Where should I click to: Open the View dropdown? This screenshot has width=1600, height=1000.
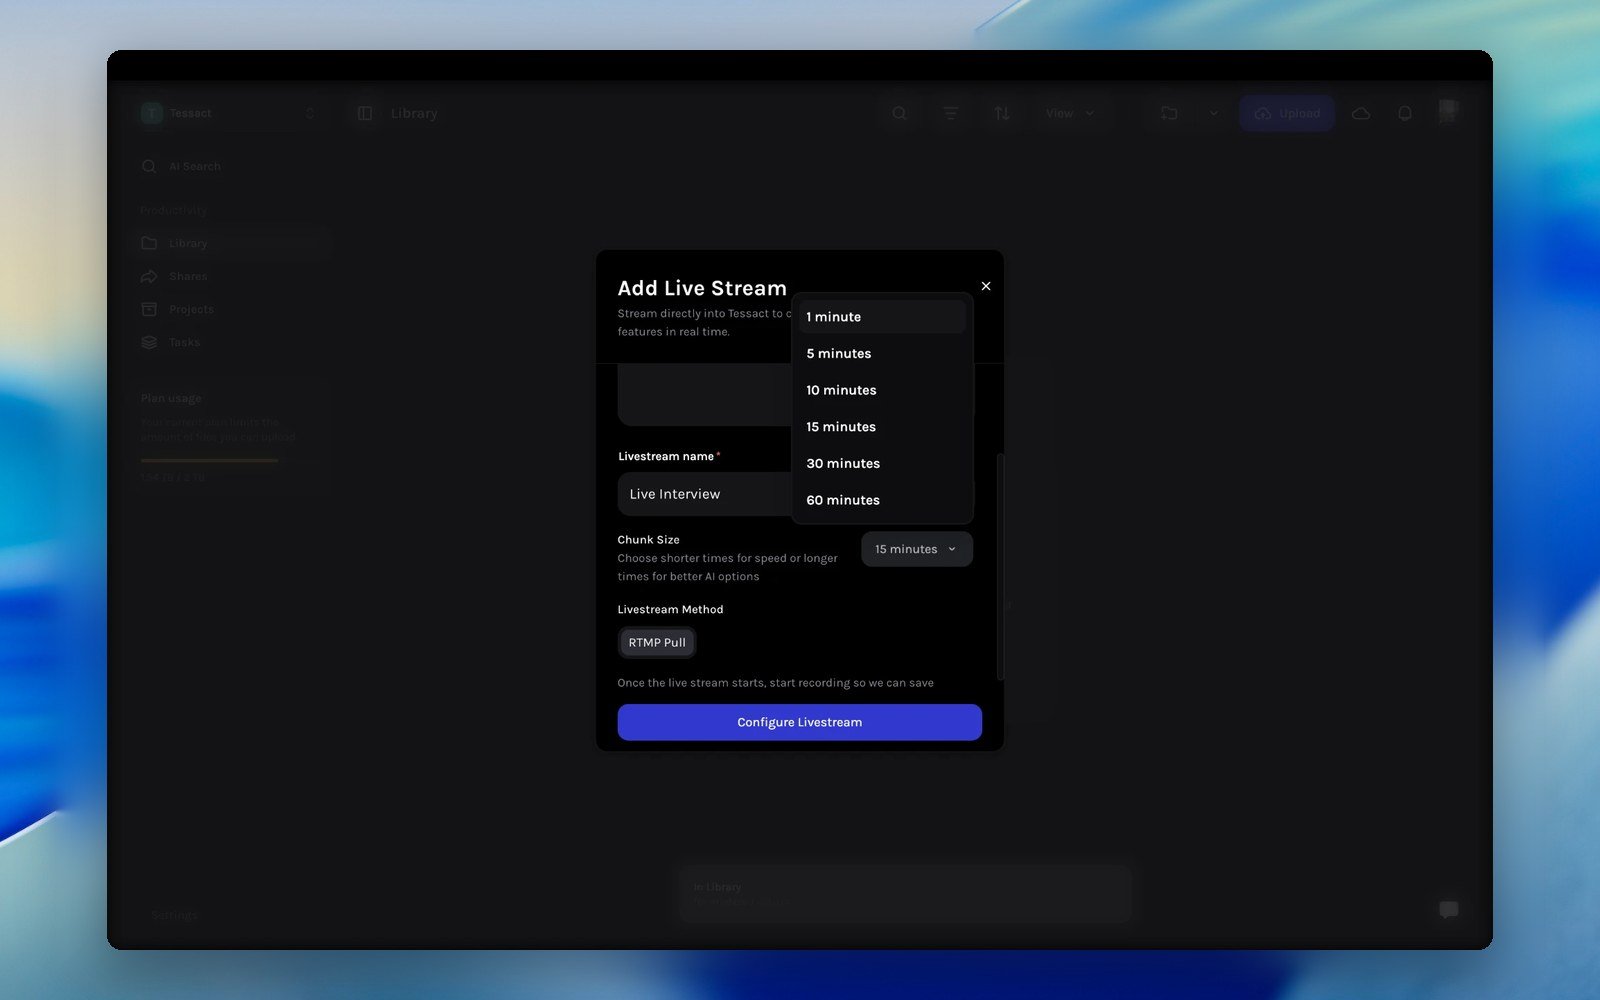point(1070,113)
